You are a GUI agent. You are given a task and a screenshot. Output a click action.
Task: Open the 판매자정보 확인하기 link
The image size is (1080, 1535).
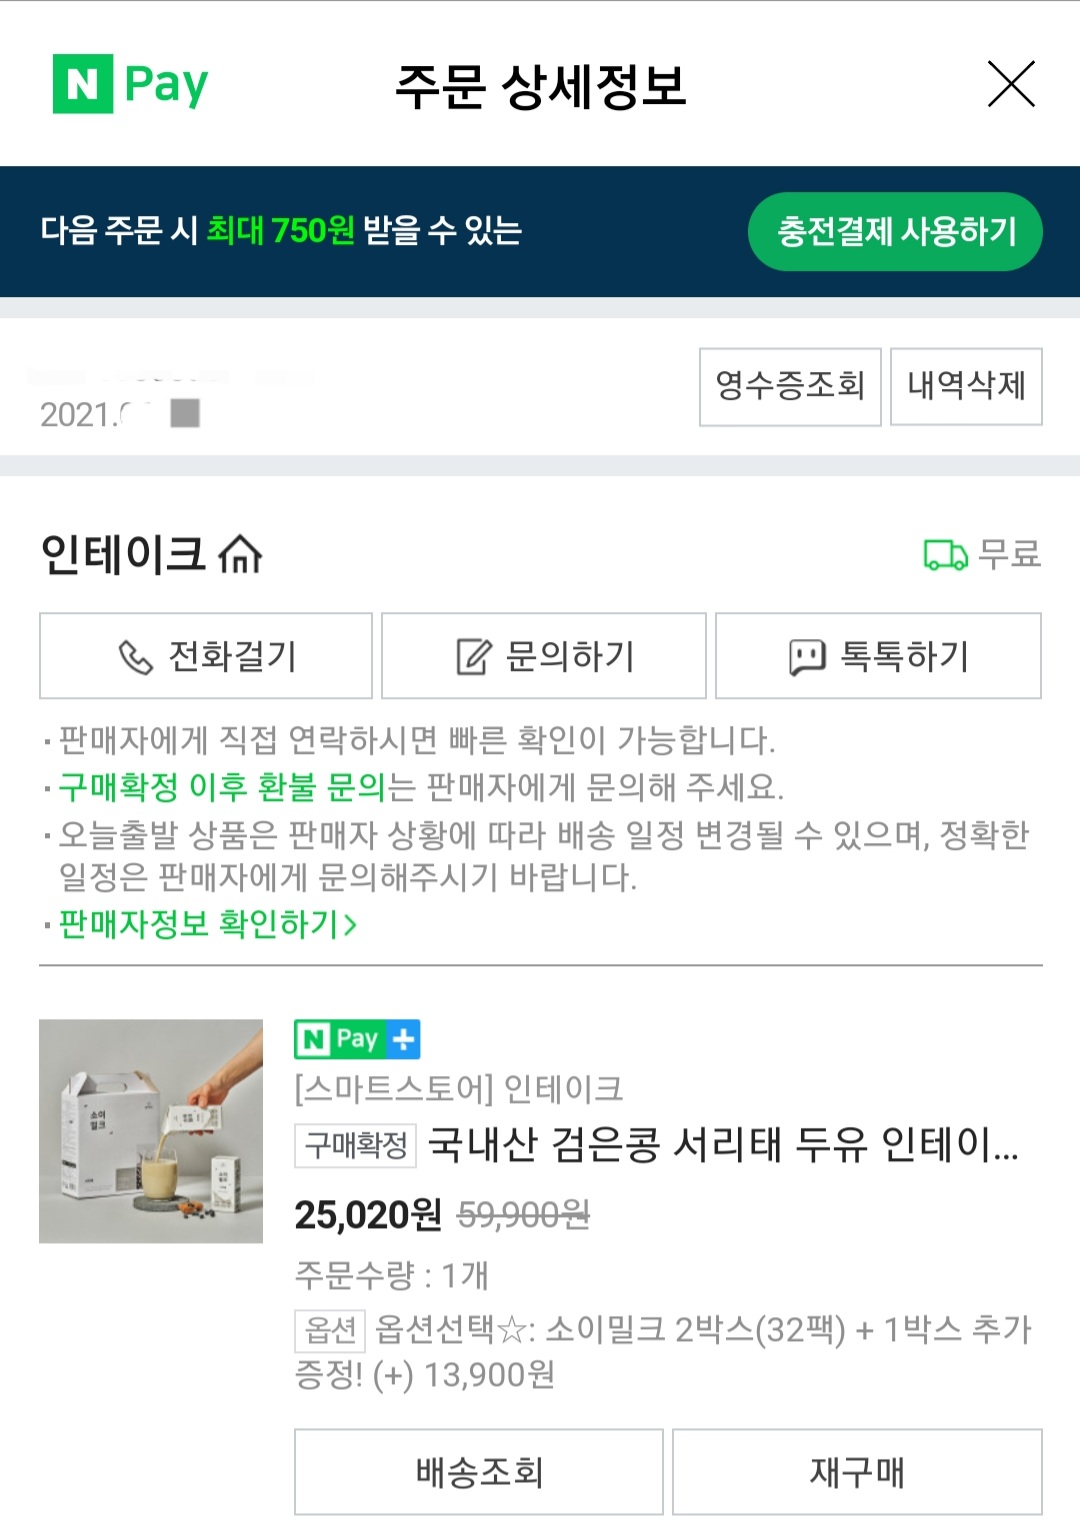pos(208,924)
